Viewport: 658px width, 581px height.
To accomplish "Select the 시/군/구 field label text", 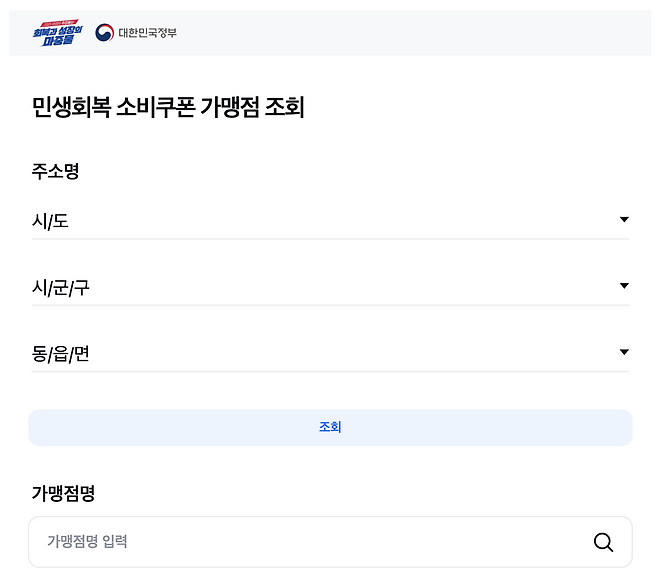I will (x=61, y=288).
